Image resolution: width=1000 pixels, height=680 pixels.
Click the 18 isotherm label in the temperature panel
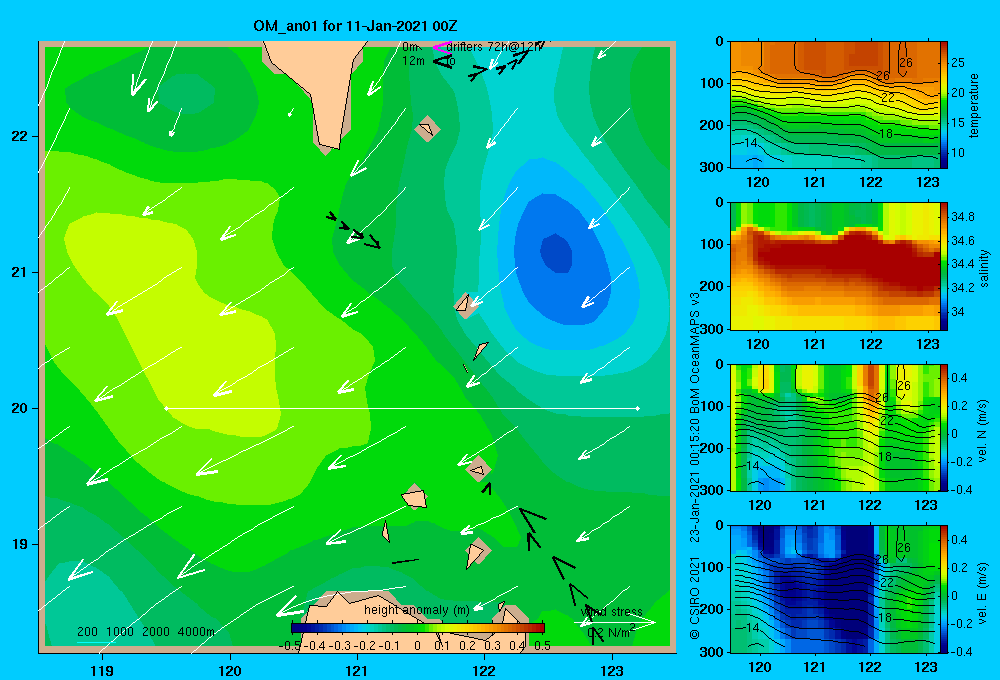pyautogui.click(x=886, y=134)
